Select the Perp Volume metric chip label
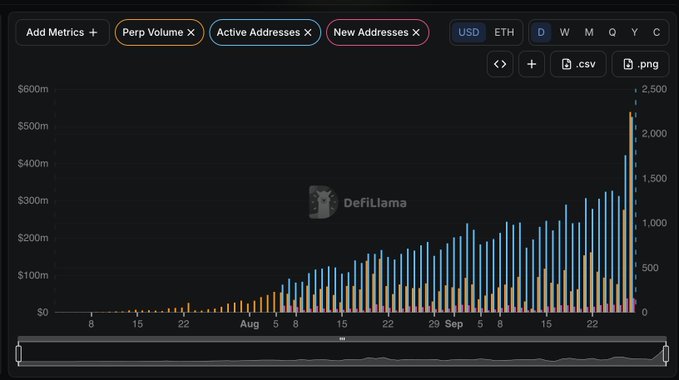679x380 pixels. [152, 32]
